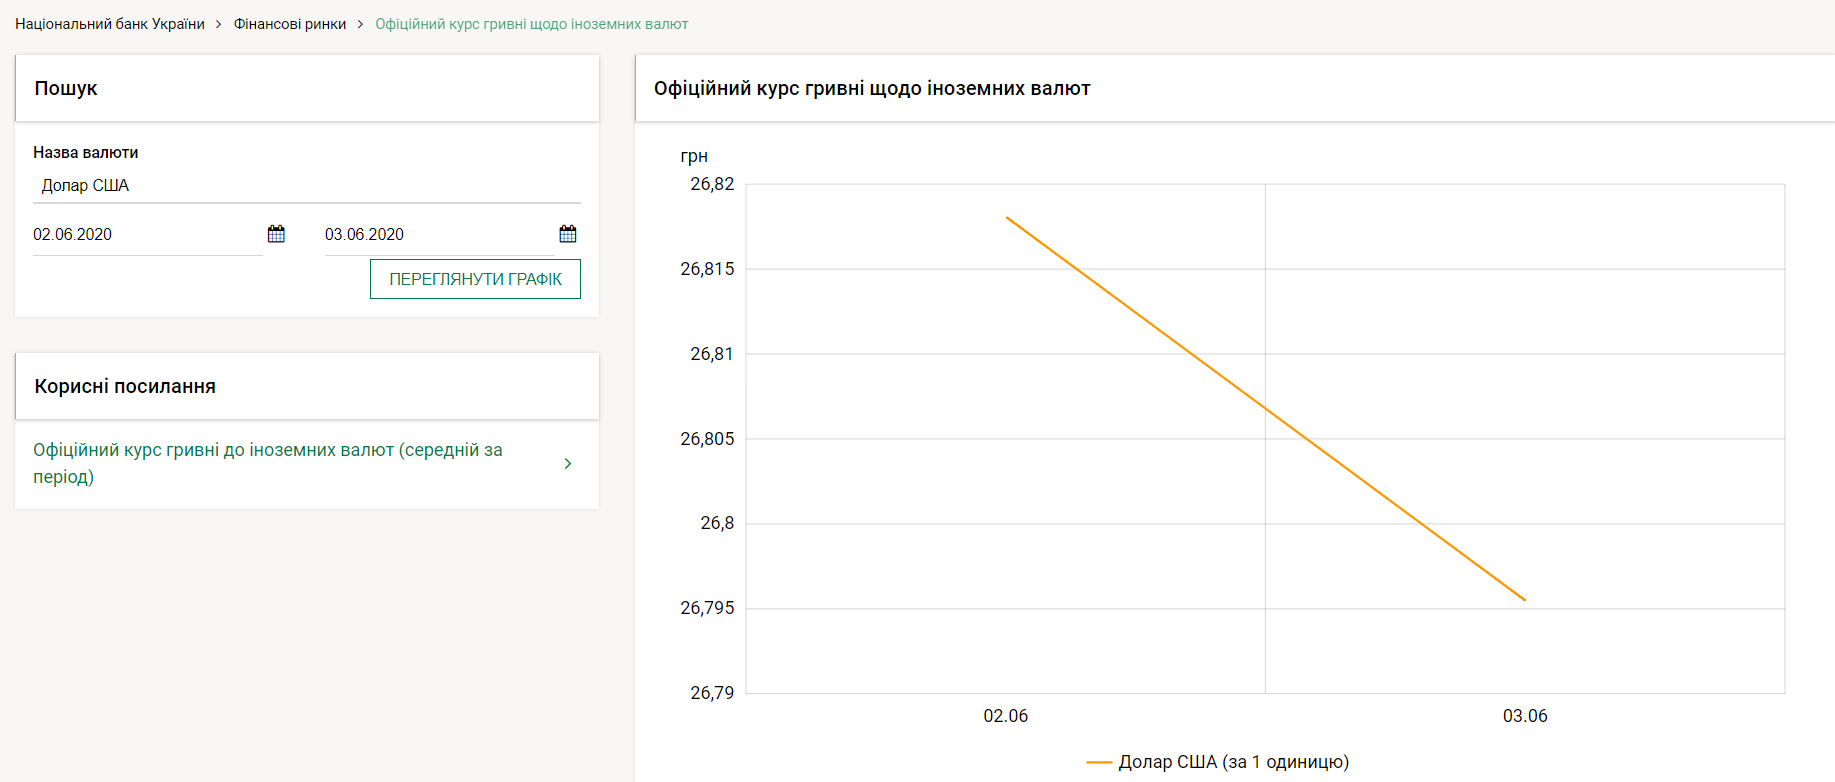The height and width of the screenshot is (782, 1835).
Task: Click the orange exchange rate line on chart
Action: [x=1265, y=408]
